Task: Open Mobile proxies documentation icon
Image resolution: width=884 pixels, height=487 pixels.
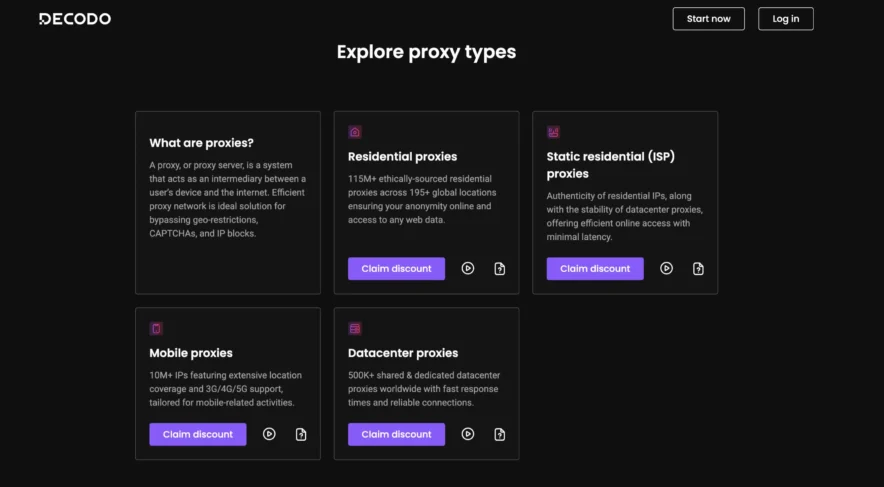Action: point(301,434)
